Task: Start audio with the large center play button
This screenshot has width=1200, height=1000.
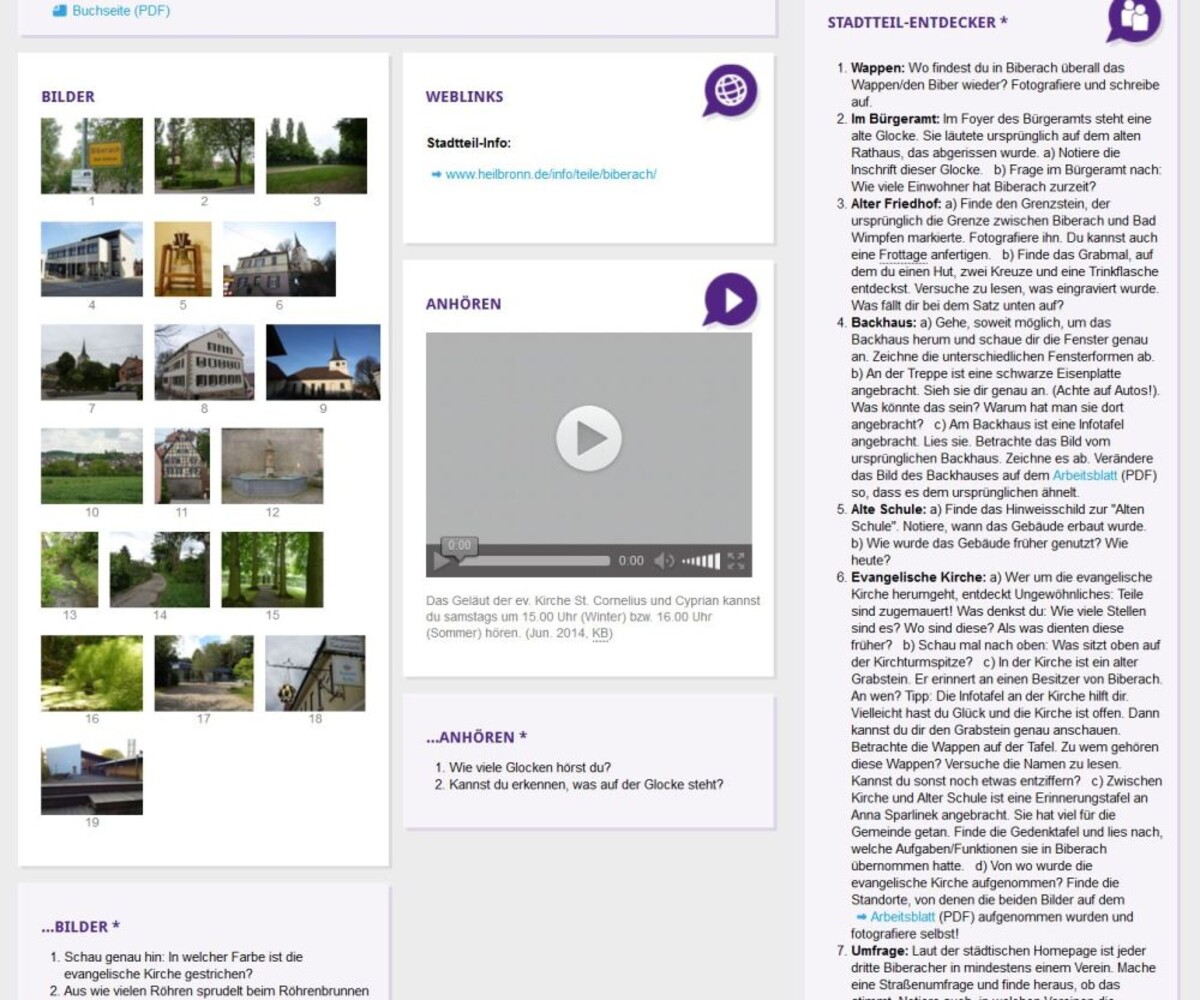Action: [589, 438]
